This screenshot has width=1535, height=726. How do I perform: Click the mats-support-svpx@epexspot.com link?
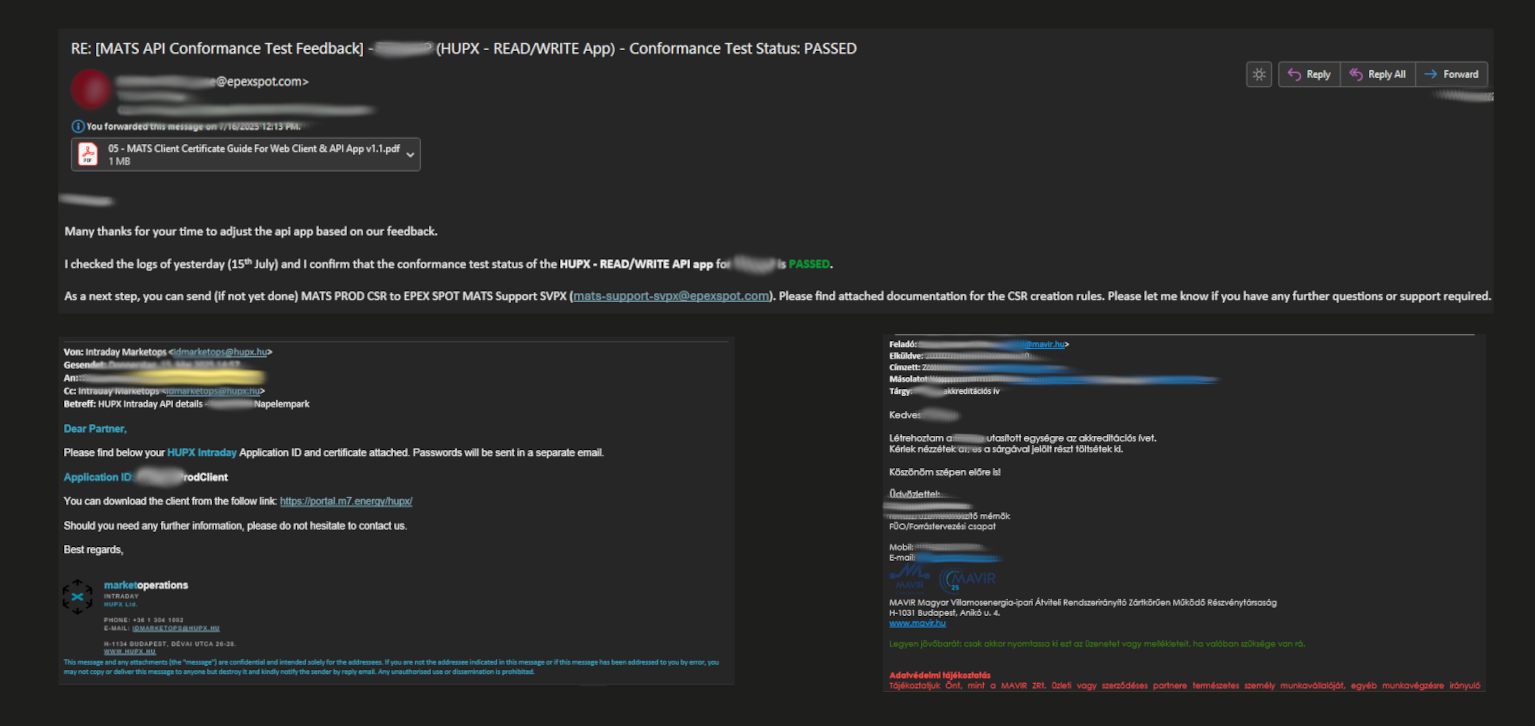coord(671,296)
